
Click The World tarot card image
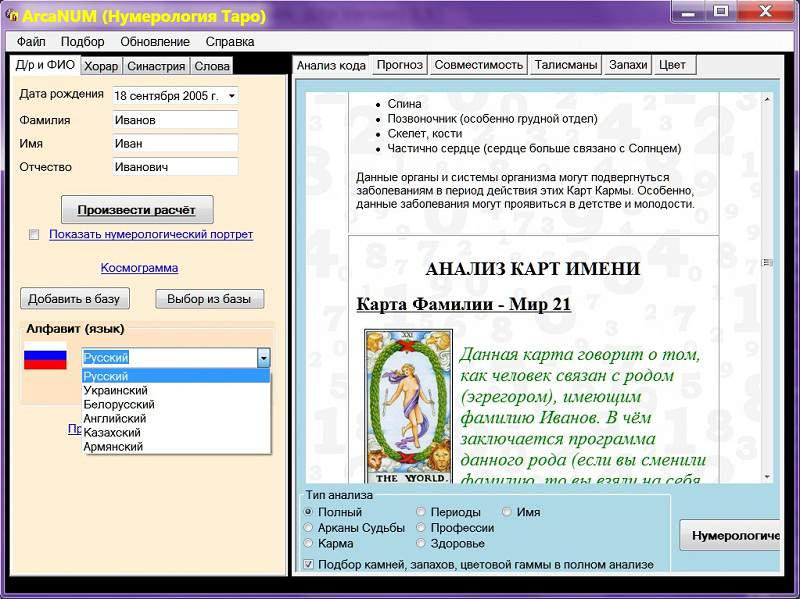[409, 407]
